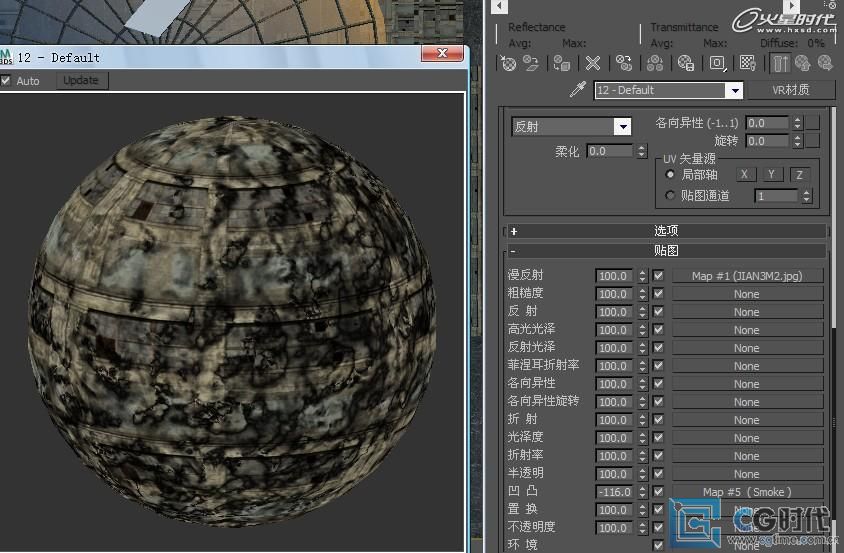Image resolution: width=844 pixels, height=553 pixels.
Task: Toggle the 不透明度 map checkbox
Action: [x=658, y=528]
